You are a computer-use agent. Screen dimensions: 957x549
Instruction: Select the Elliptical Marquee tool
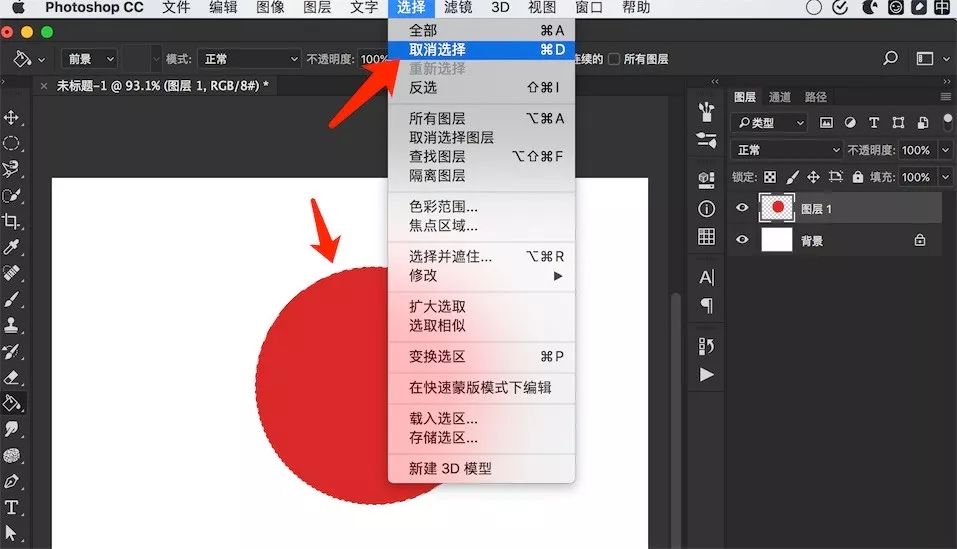11,143
